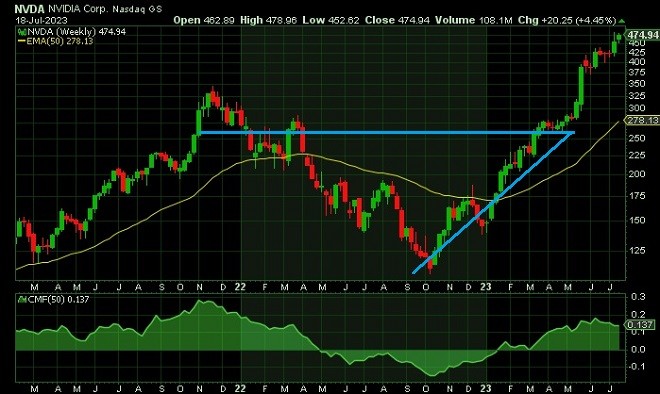Click the 400 price axis label
The image size is (660, 394).
pos(636,62)
